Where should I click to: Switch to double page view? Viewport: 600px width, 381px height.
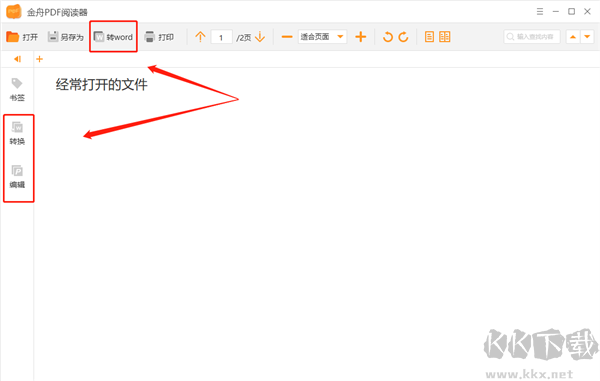click(445, 37)
